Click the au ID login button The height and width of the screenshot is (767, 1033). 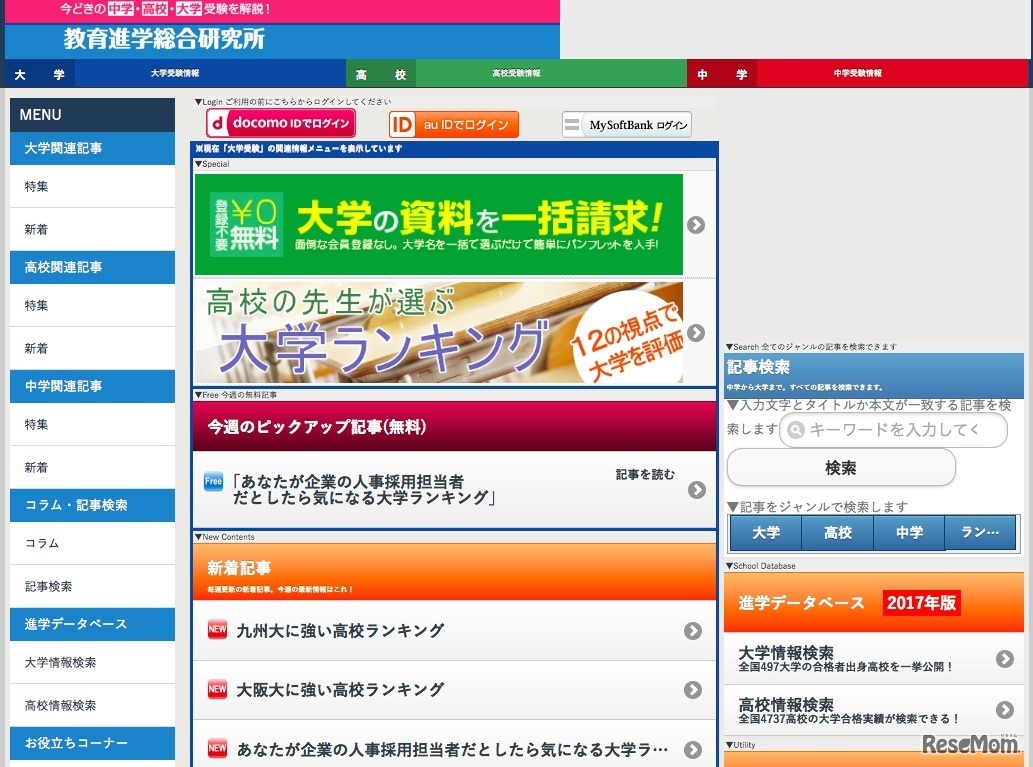pos(454,124)
